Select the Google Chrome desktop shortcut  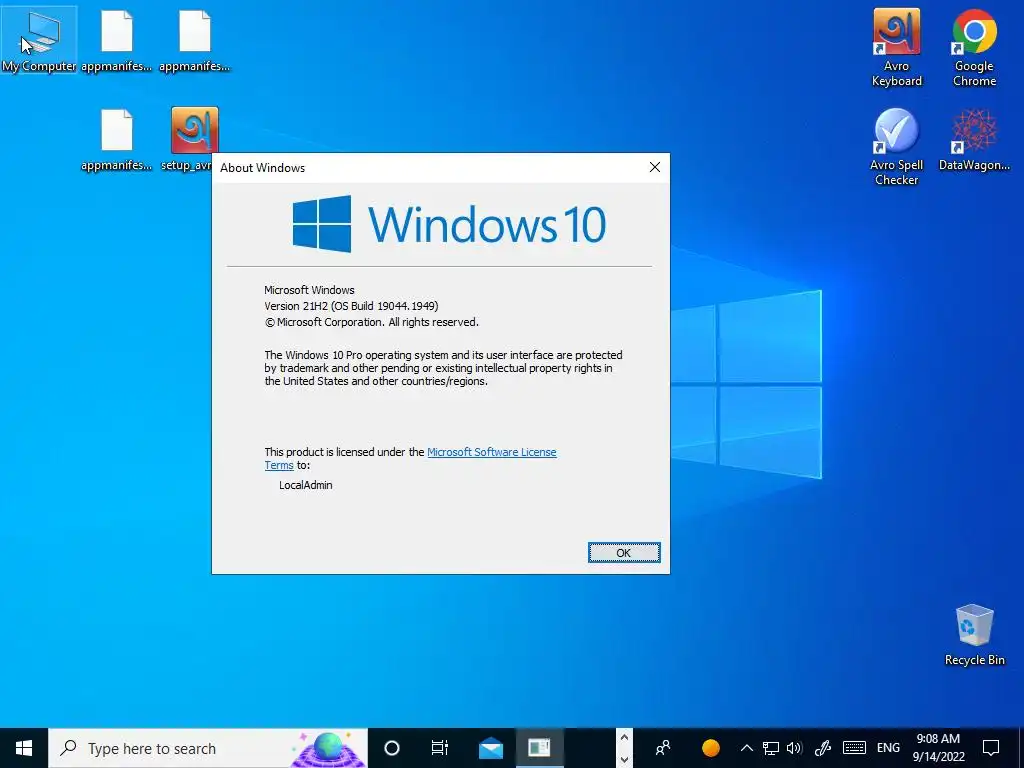point(974,48)
